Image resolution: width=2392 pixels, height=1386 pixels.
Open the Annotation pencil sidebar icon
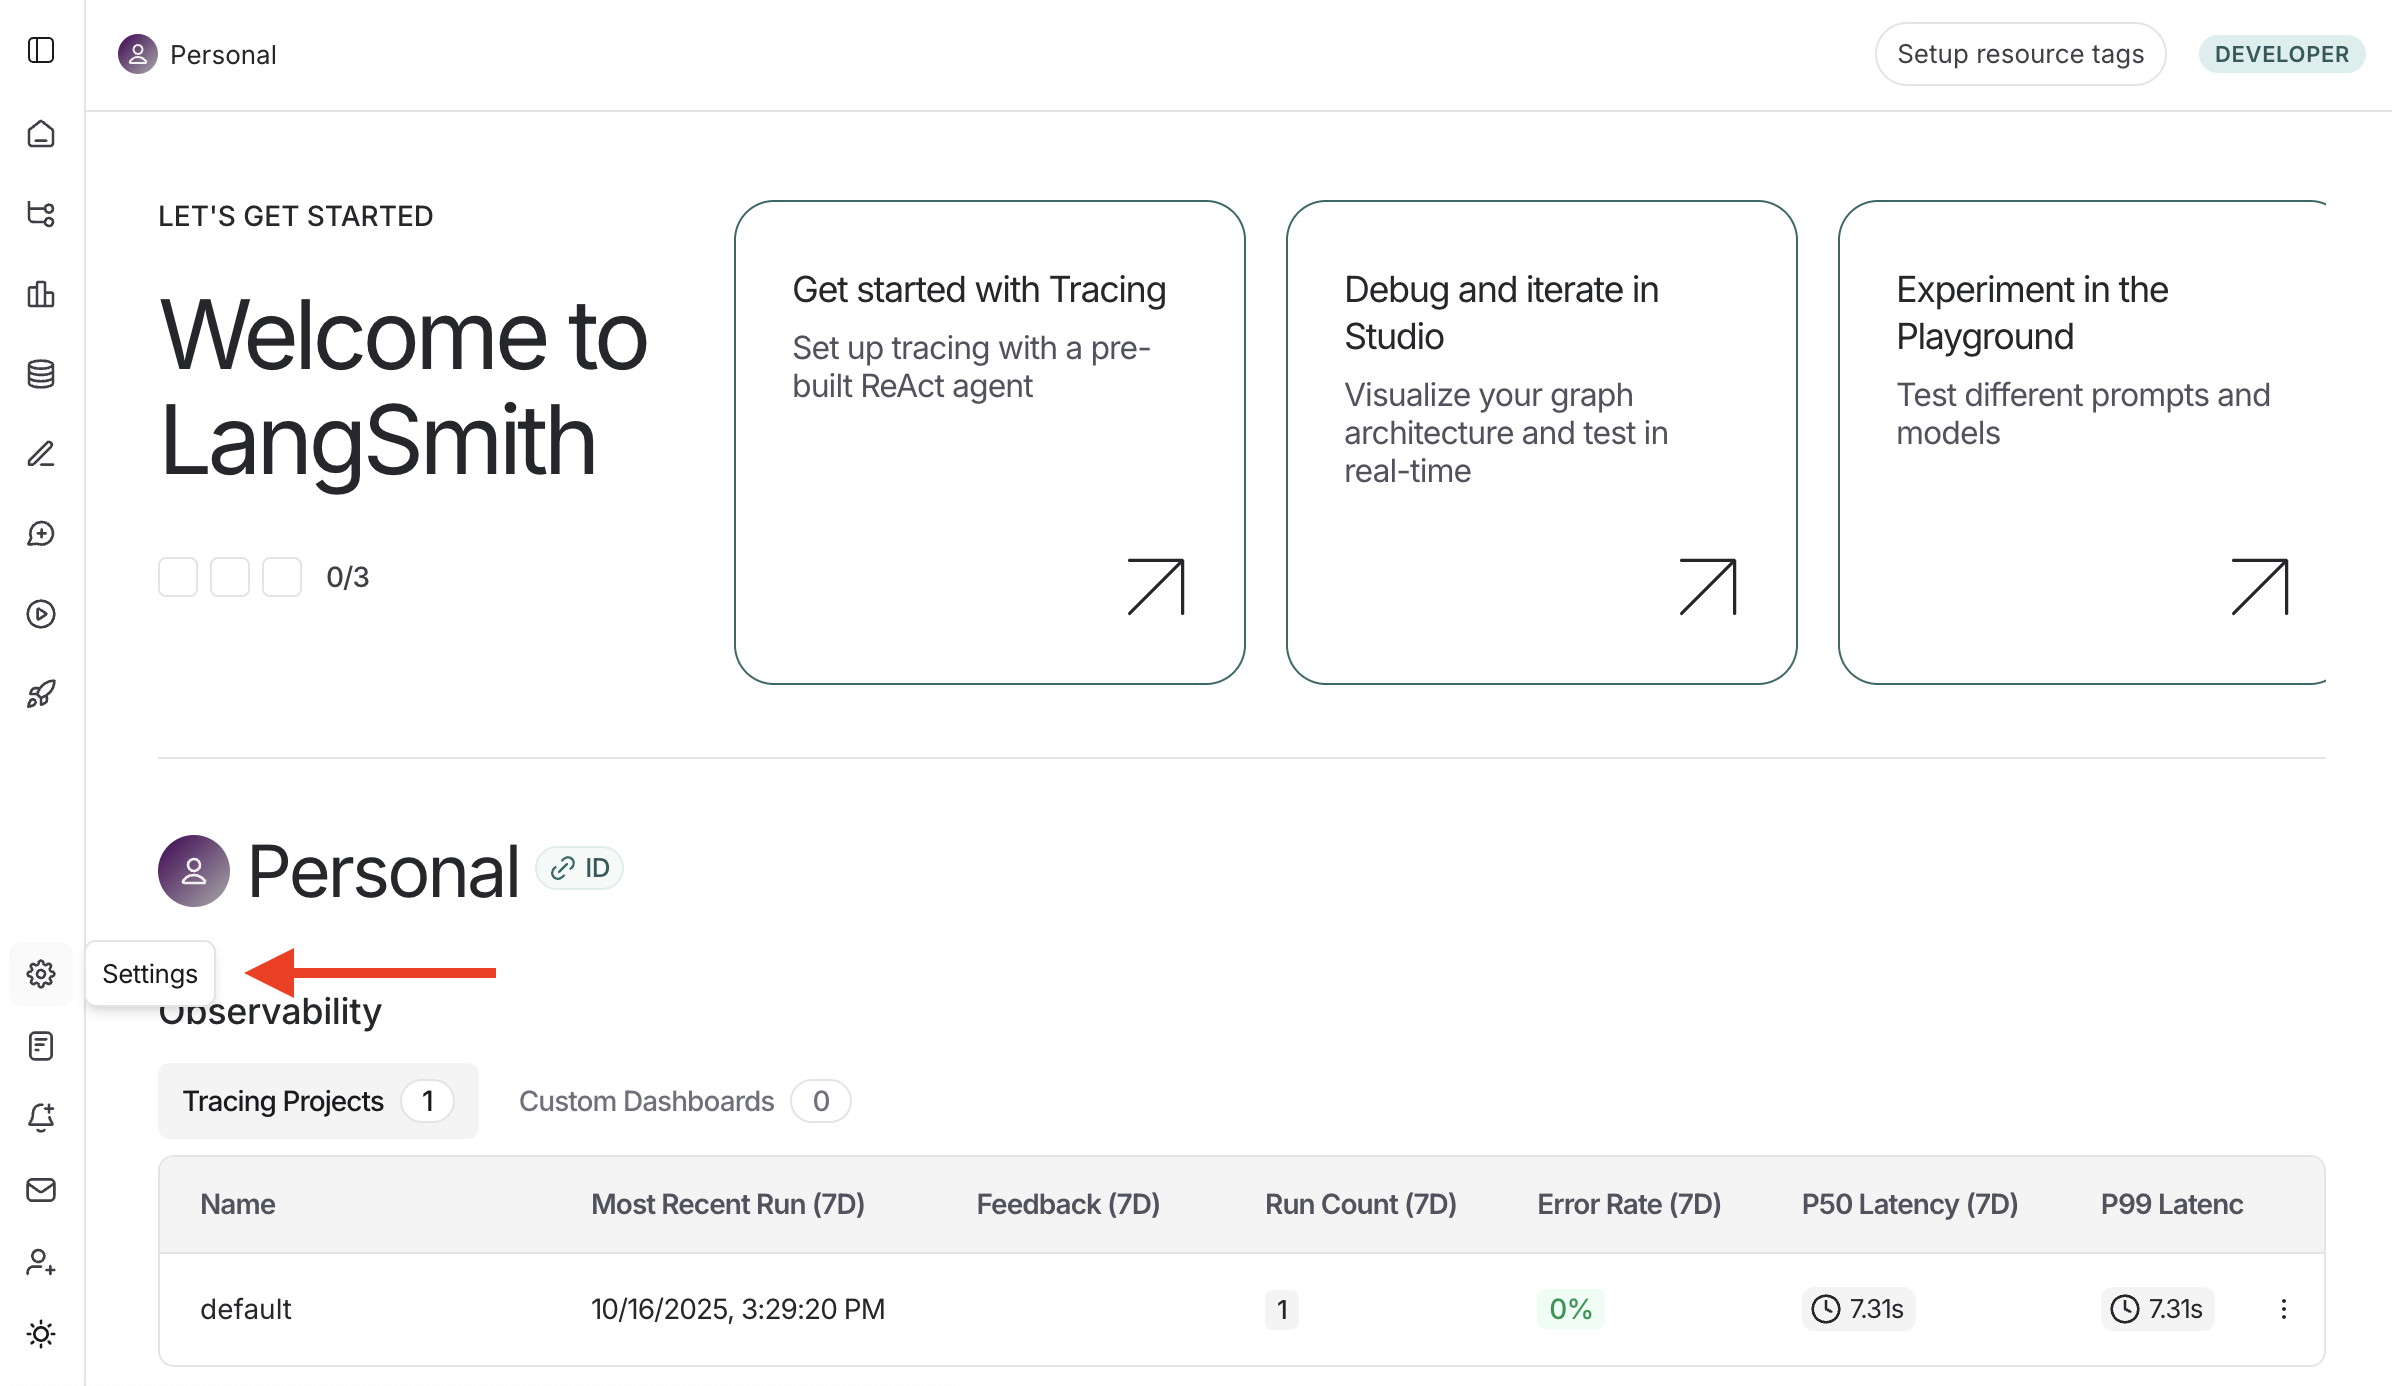pyautogui.click(x=41, y=454)
